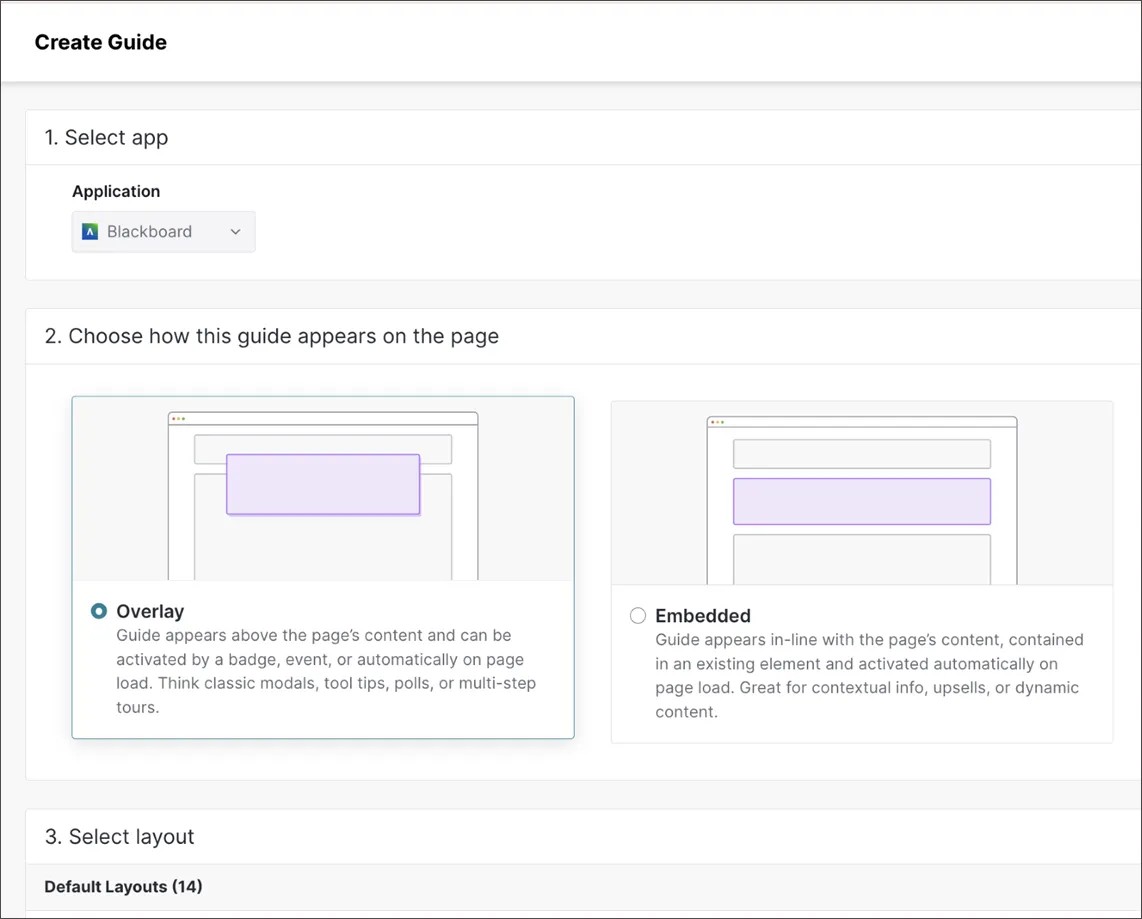Click the filled Overlay radio indicator
This screenshot has height=919, width=1142.
point(98,611)
